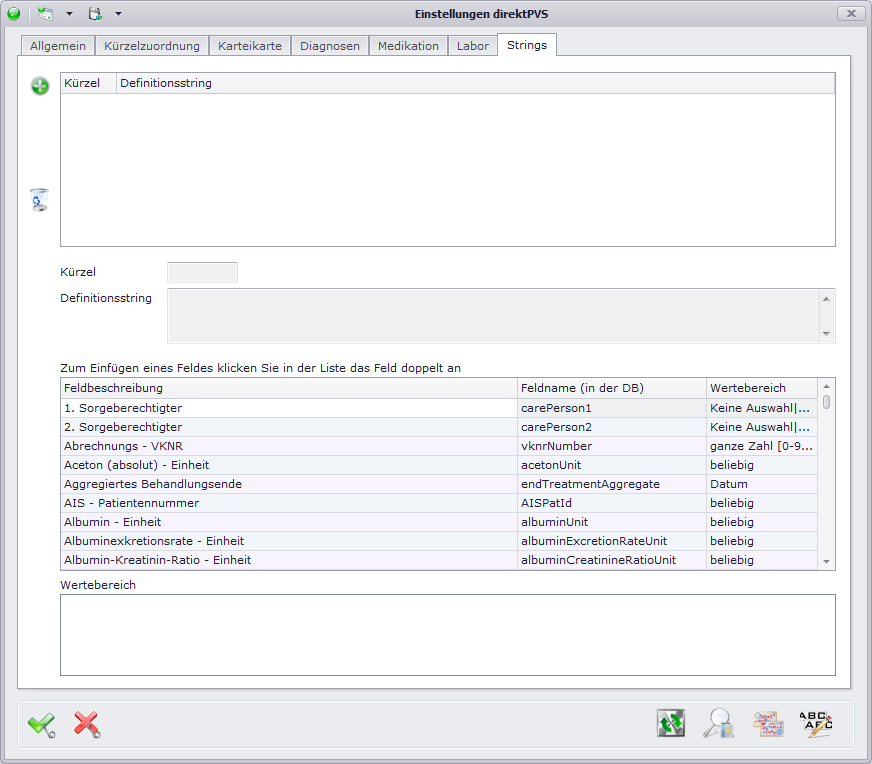
Task: Select row 'Albumin-Kreatinin-Ratio - Einheit'
Action: point(439,560)
